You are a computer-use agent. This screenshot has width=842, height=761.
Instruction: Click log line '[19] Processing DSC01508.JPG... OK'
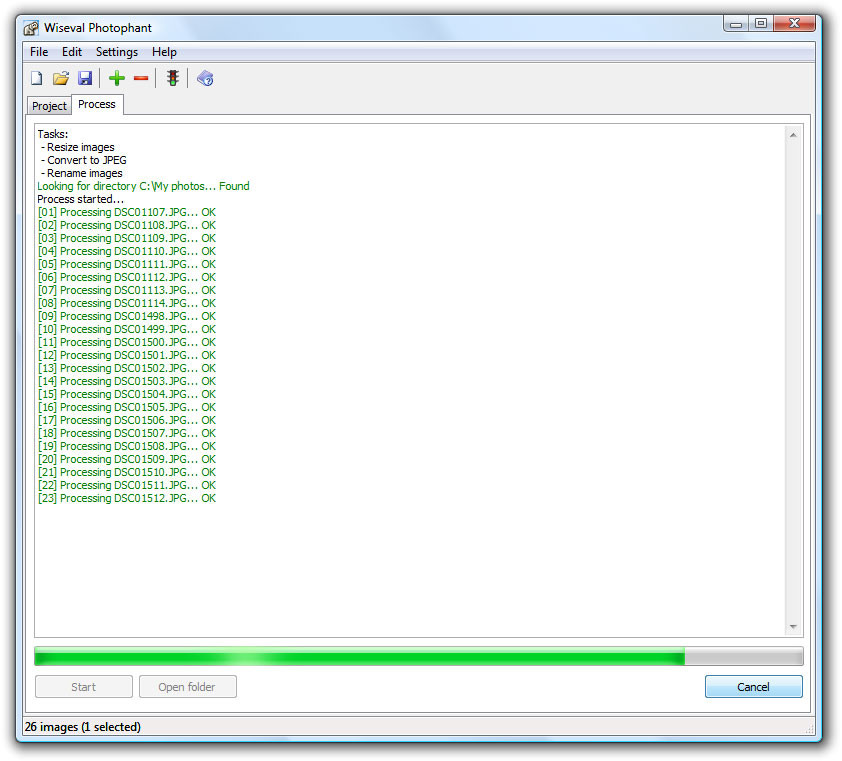(127, 446)
